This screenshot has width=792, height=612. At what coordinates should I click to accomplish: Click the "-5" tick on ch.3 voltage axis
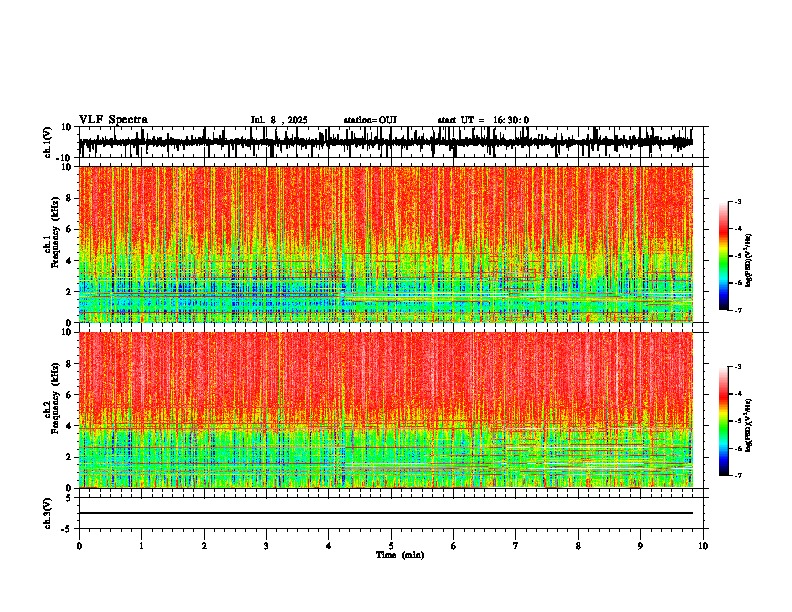click(66, 529)
